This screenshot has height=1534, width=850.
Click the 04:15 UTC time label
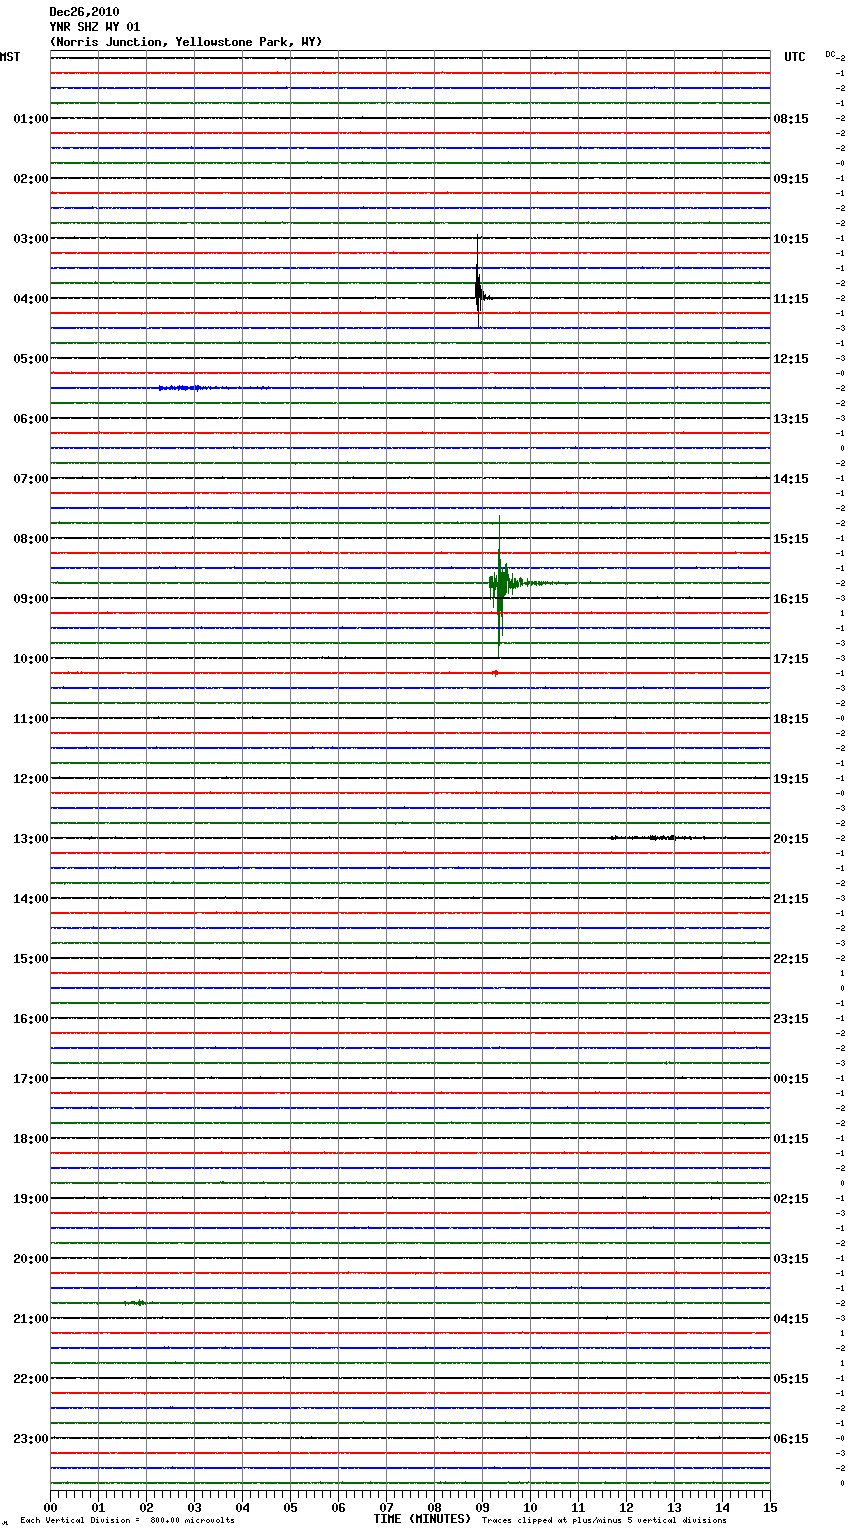[x=791, y=1319]
